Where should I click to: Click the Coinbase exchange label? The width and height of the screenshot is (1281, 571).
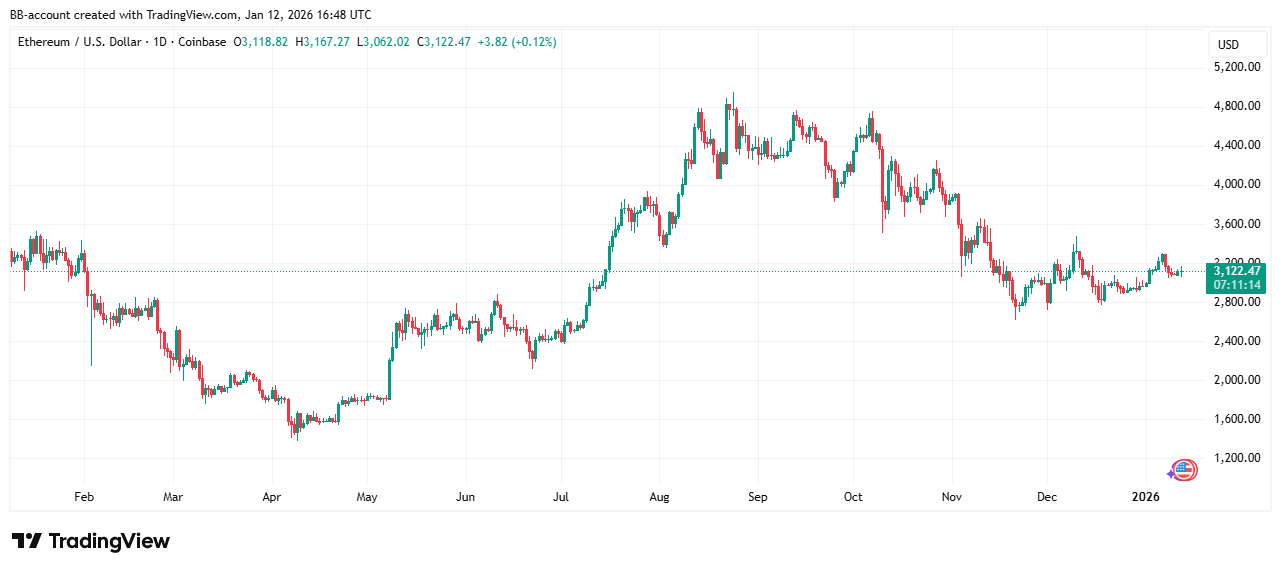pos(203,42)
